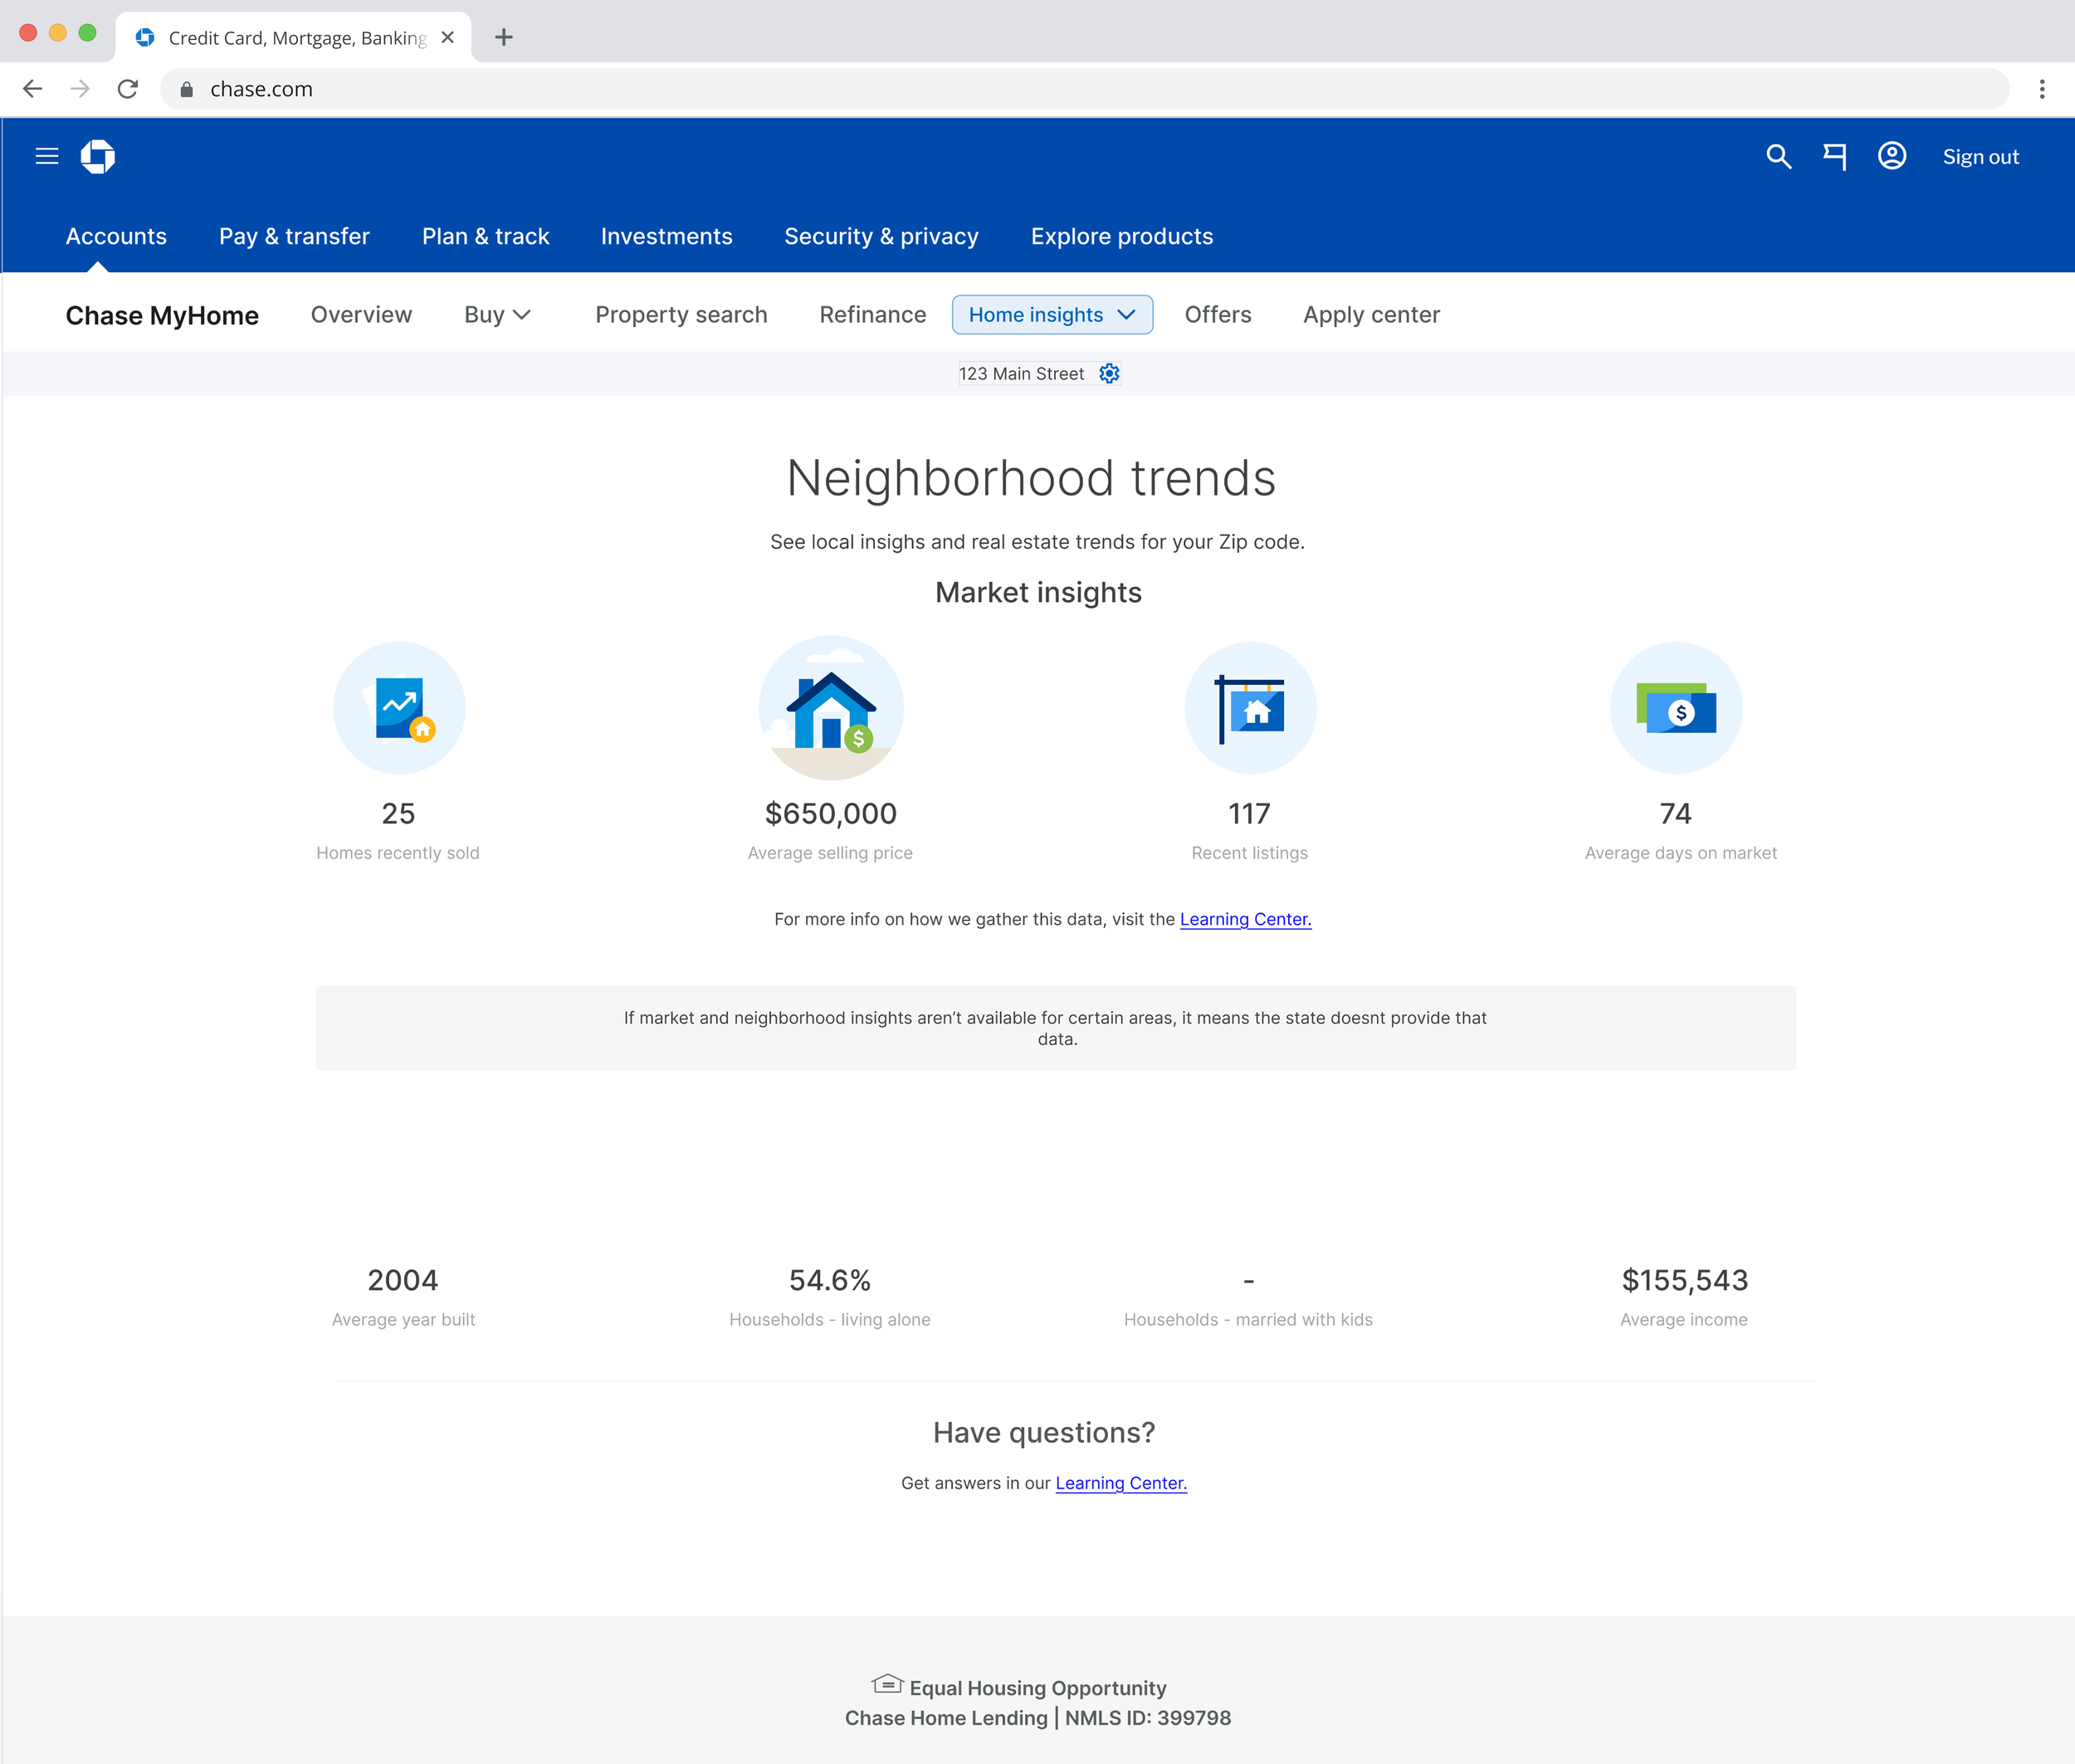Image resolution: width=2075 pixels, height=1764 pixels.
Task: Open the hamburger navigation menu
Action: pyautogui.click(x=47, y=156)
